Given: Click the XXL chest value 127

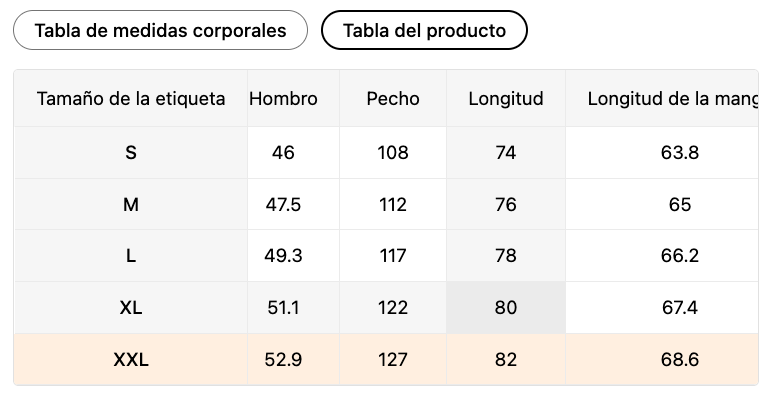Looking at the screenshot, I should (393, 360).
